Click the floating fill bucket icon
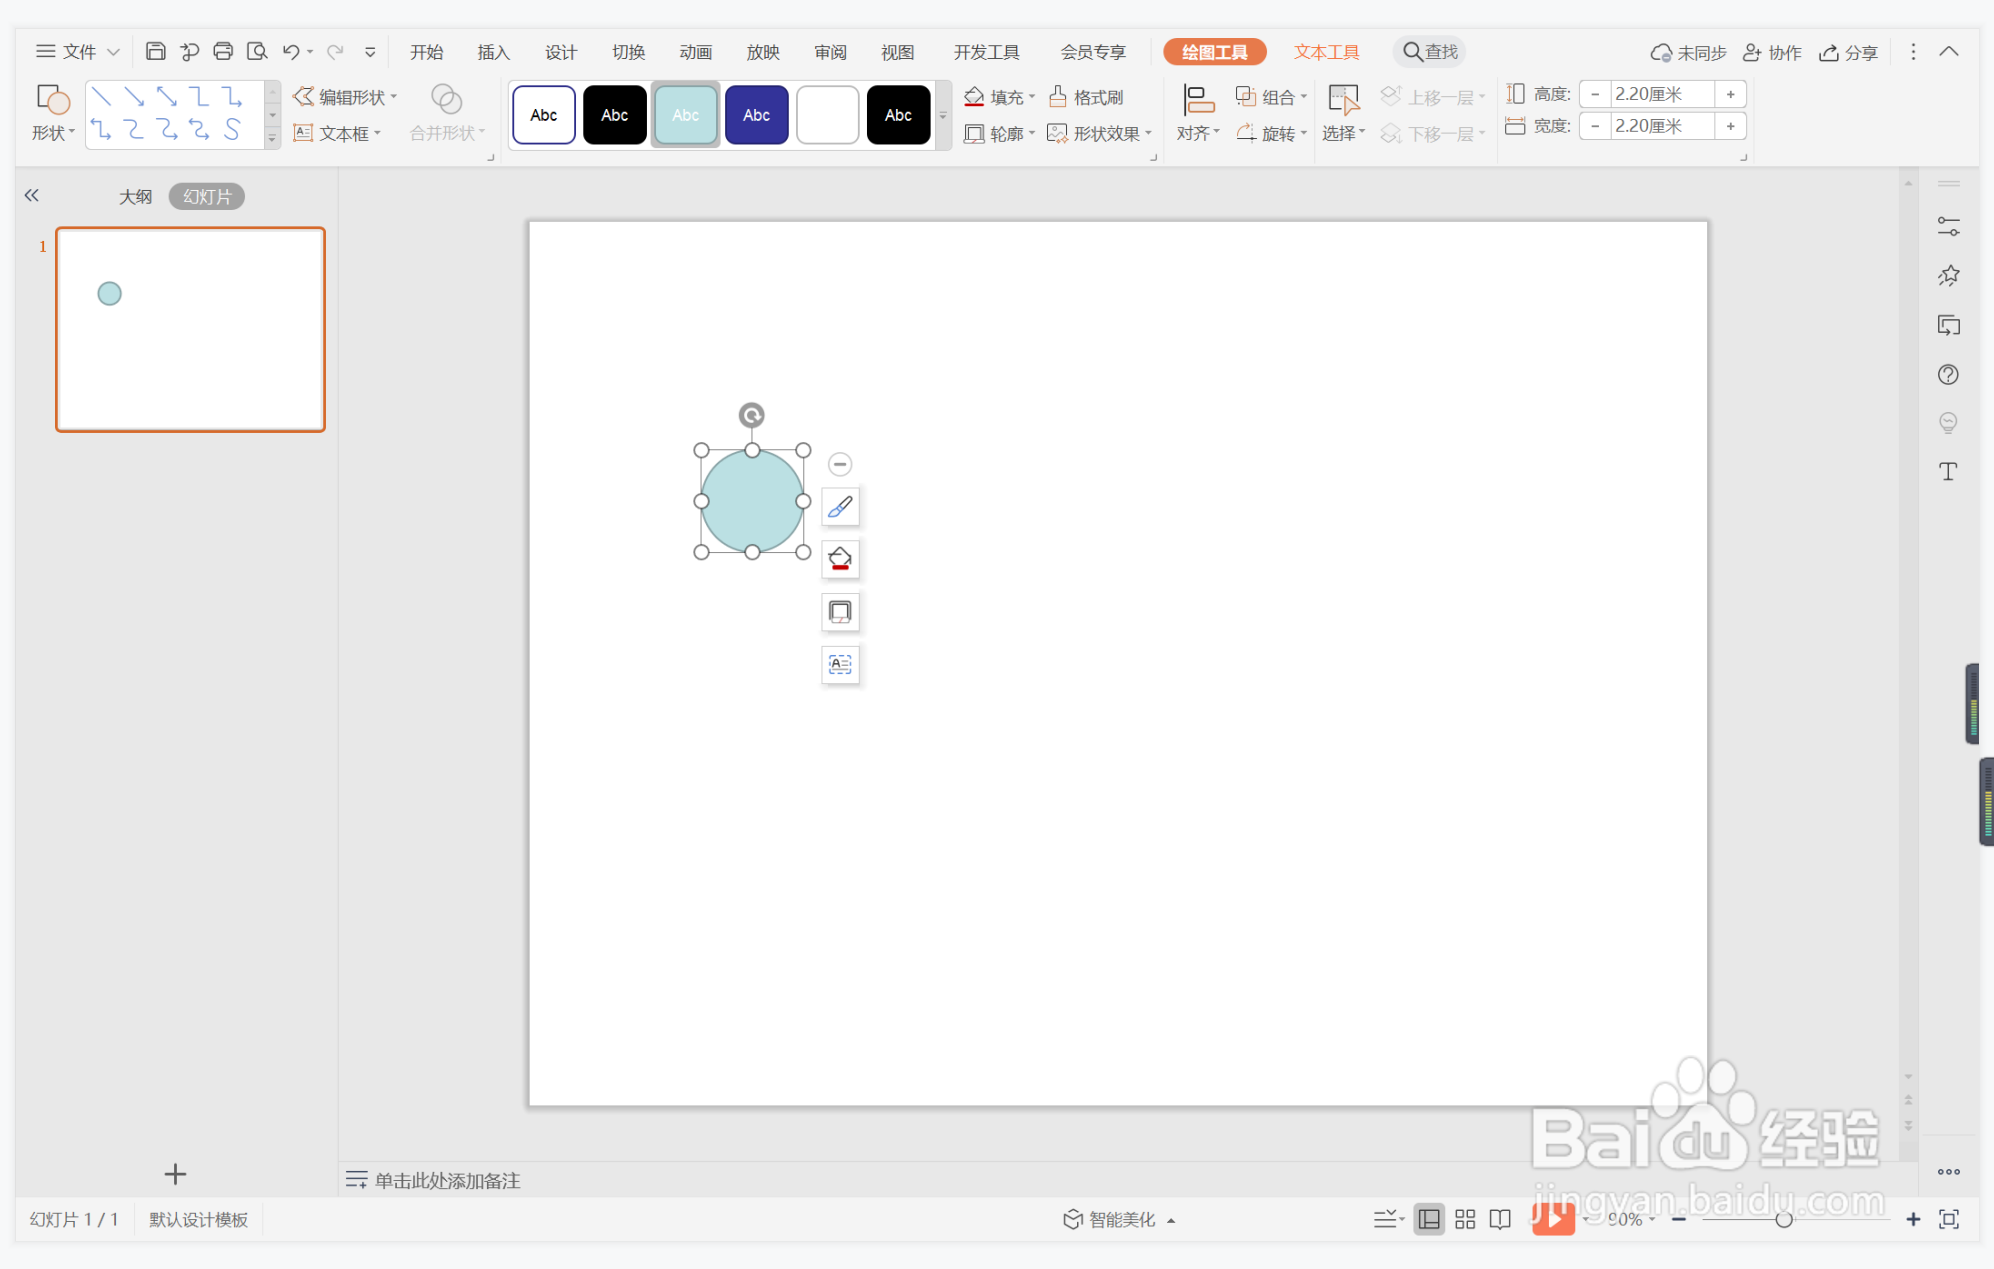Image resolution: width=1994 pixels, height=1269 pixels. click(840, 559)
